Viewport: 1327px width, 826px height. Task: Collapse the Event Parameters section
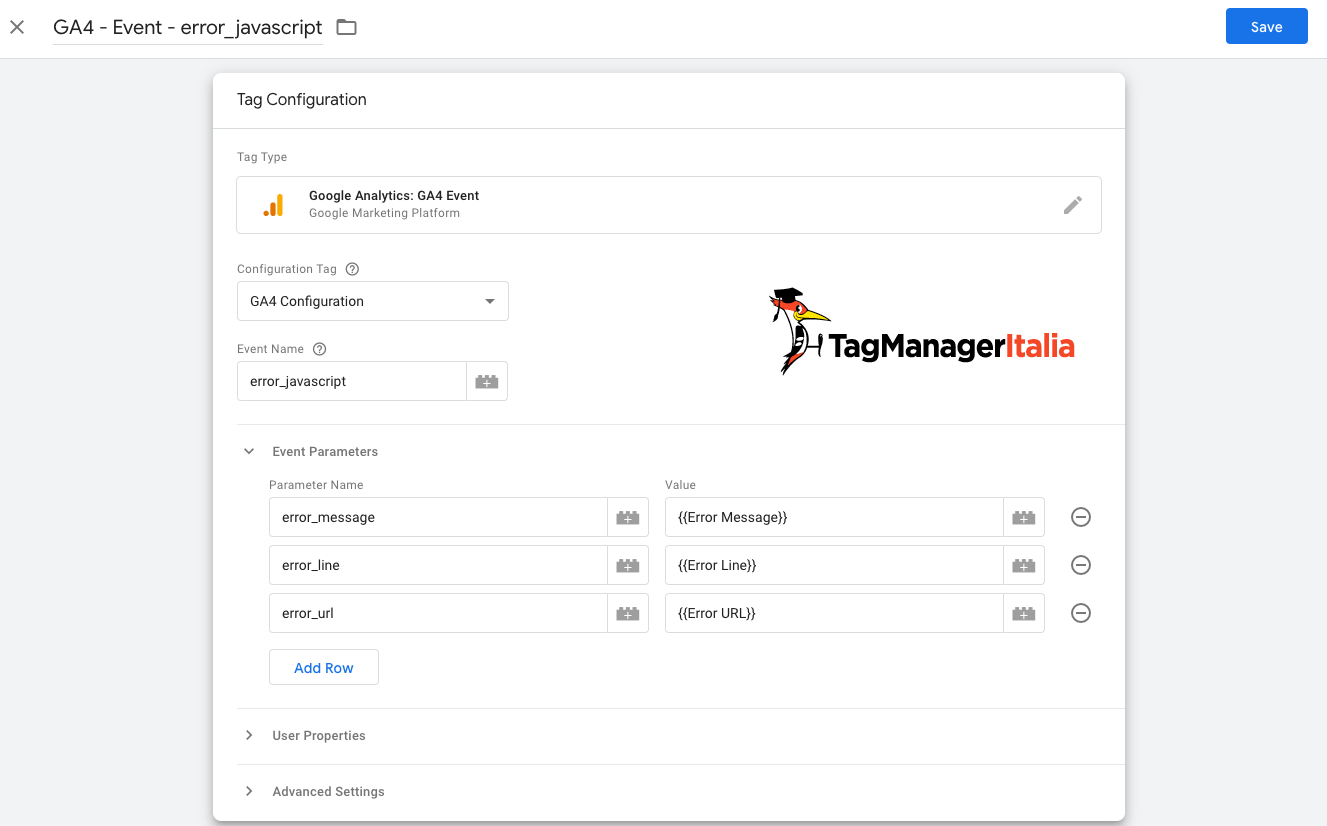pos(250,451)
